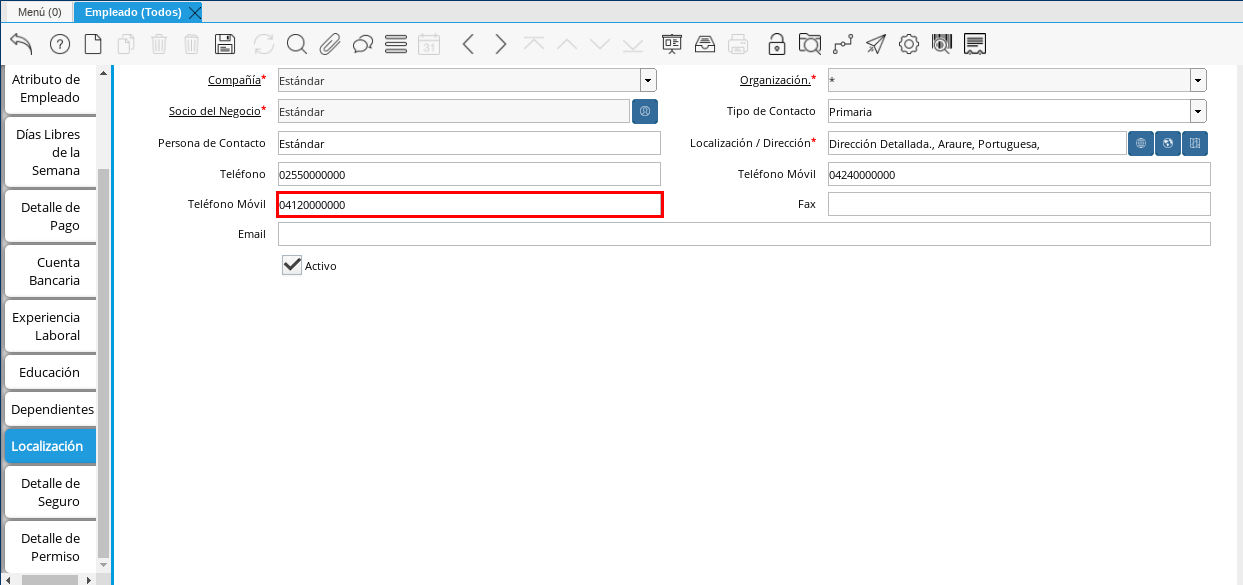Image resolution: width=1243 pixels, height=585 pixels.
Task: Click the second location map icon
Action: [x=1168, y=144]
